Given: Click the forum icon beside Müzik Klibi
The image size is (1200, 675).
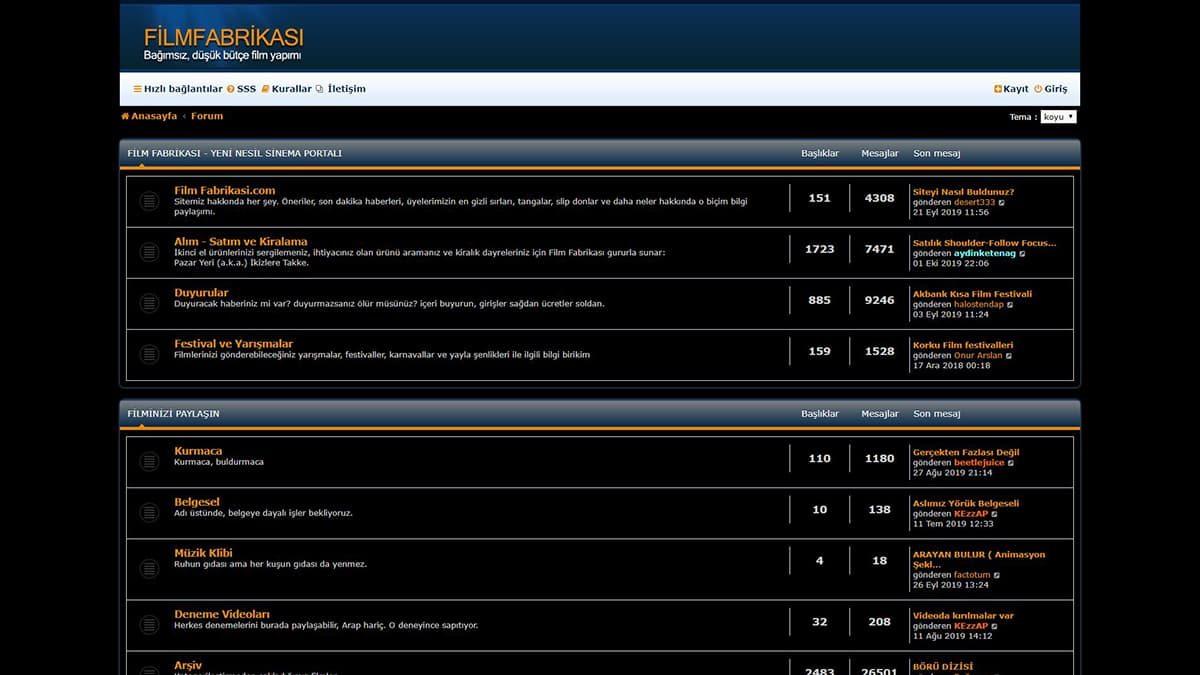Looking at the screenshot, I should pyautogui.click(x=149, y=569).
